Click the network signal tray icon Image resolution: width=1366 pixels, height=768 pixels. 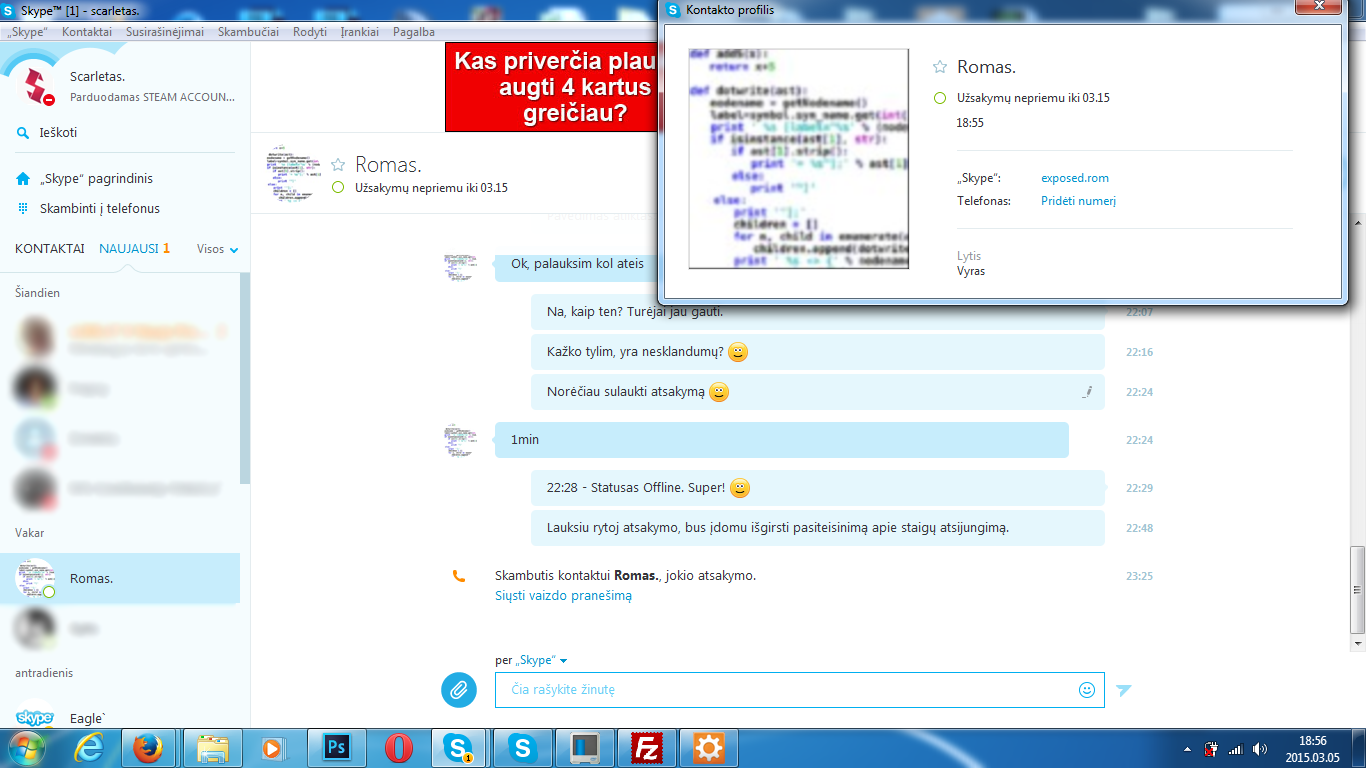click(x=1235, y=748)
